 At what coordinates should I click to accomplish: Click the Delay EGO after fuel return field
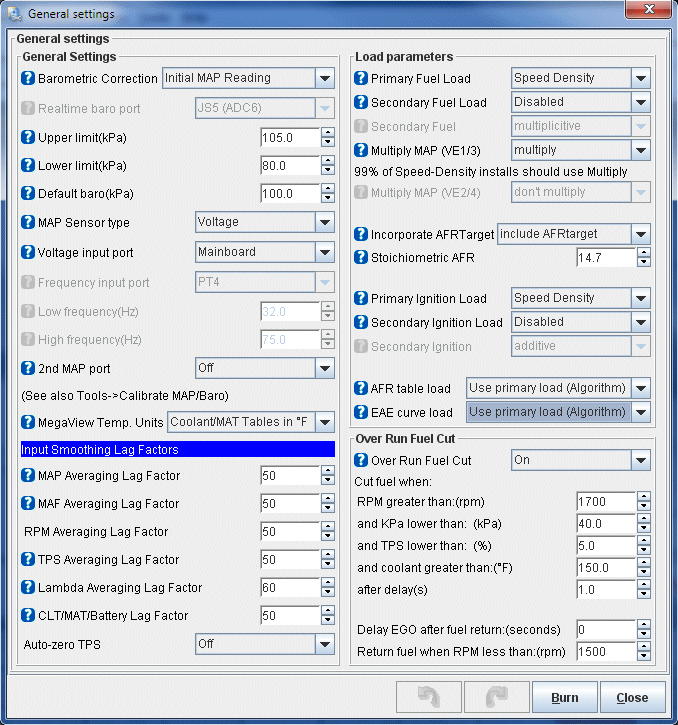606,630
